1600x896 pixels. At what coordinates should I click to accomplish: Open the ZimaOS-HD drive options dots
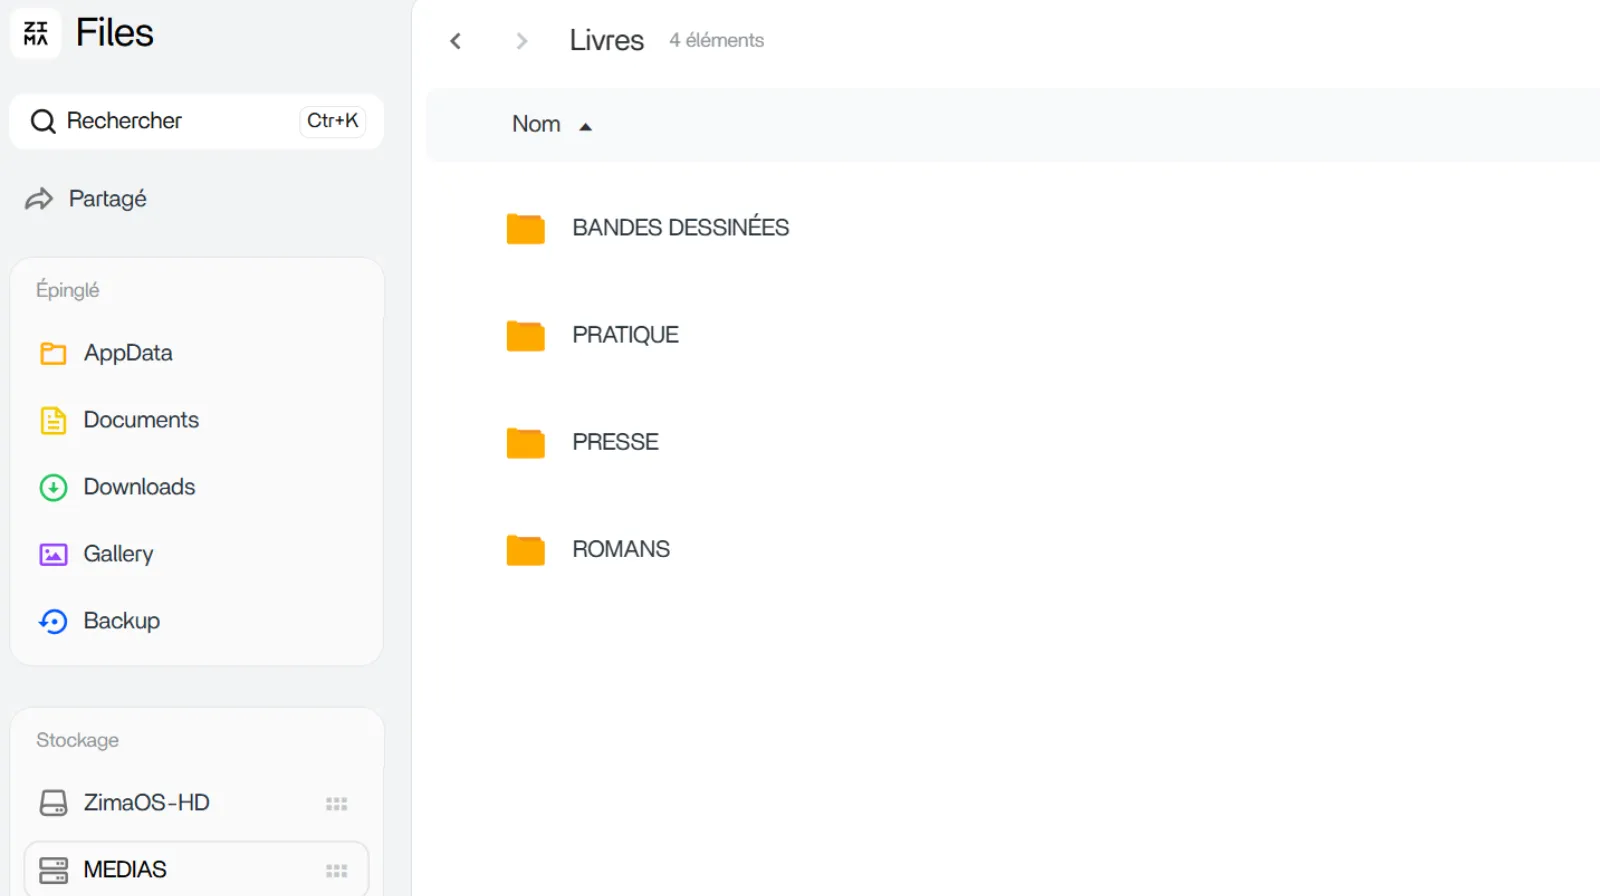(x=336, y=804)
